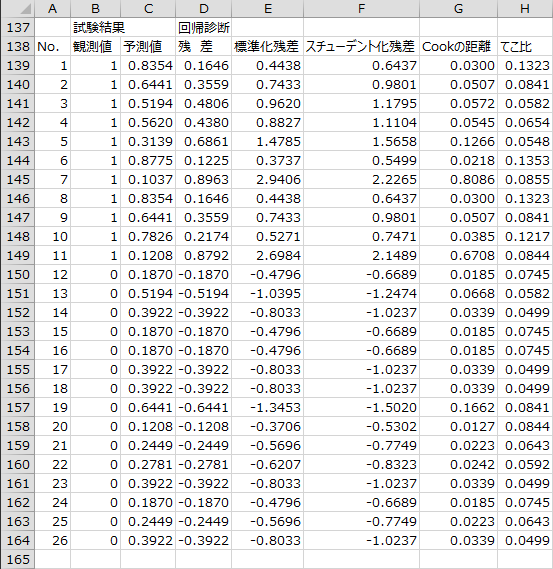Image resolution: width=553 pixels, height=569 pixels.
Task: Click leverage value 0.0654
Action: click(x=525, y=122)
